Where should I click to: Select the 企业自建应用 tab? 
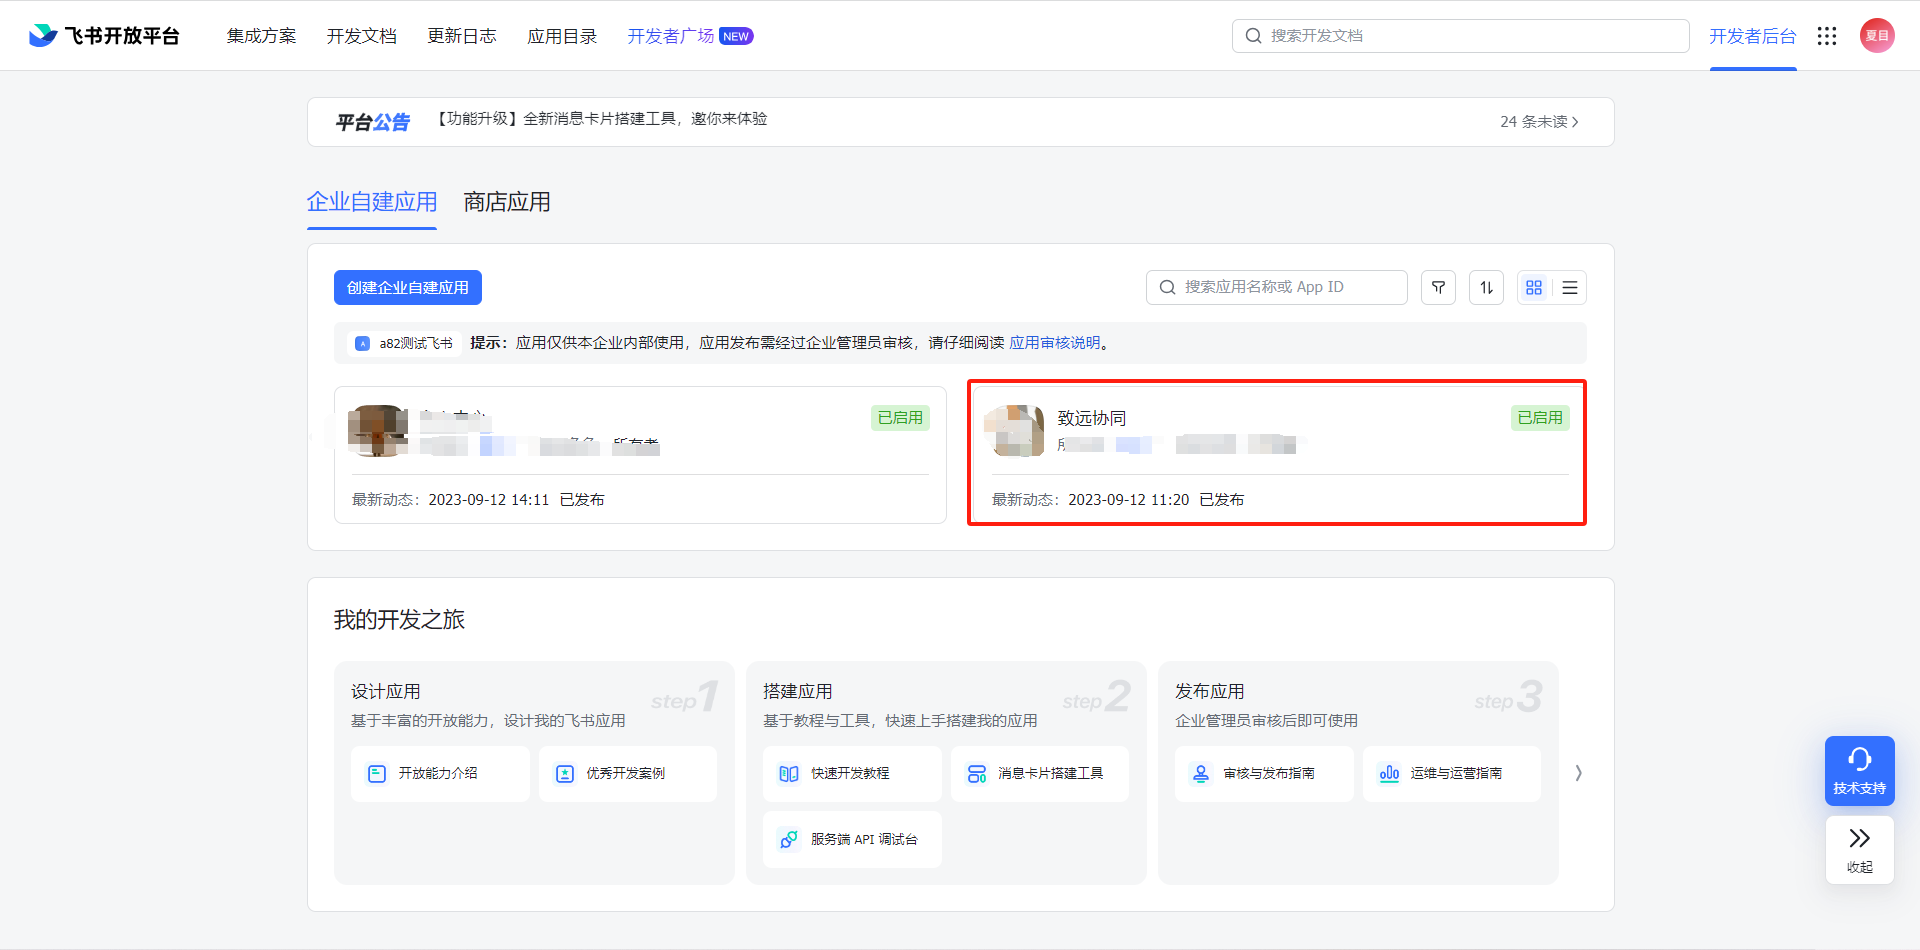(x=371, y=202)
